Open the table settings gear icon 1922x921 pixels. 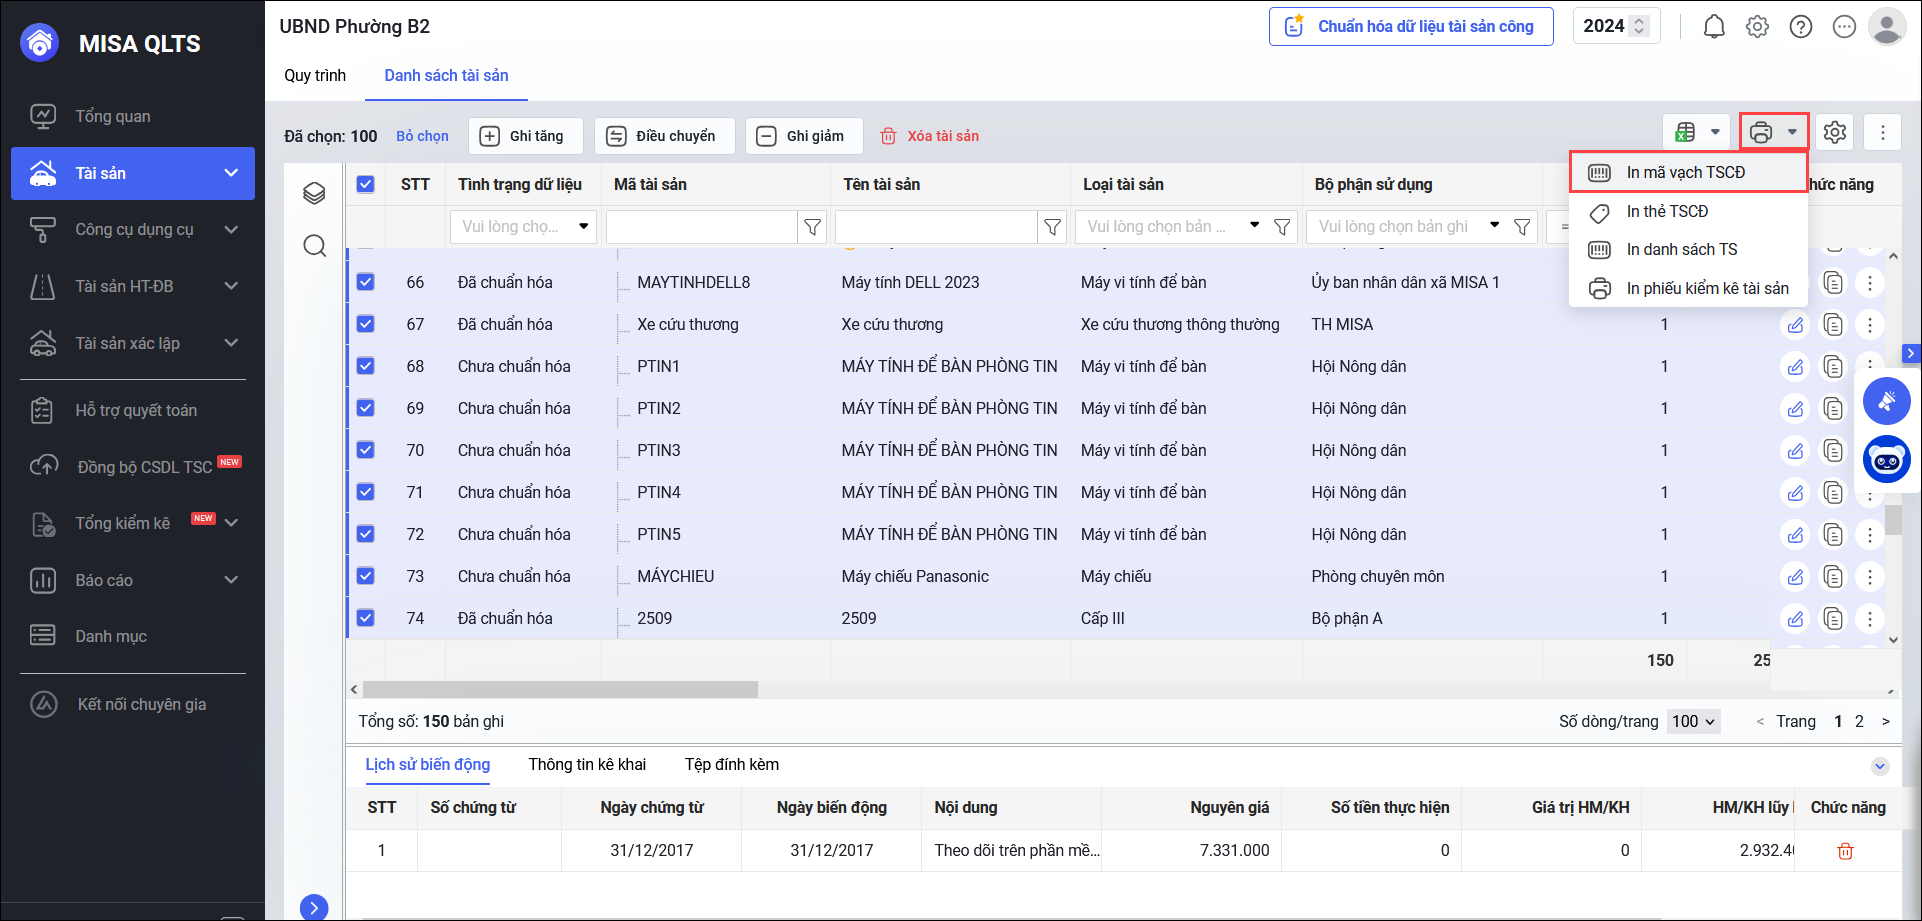[x=1834, y=132]
